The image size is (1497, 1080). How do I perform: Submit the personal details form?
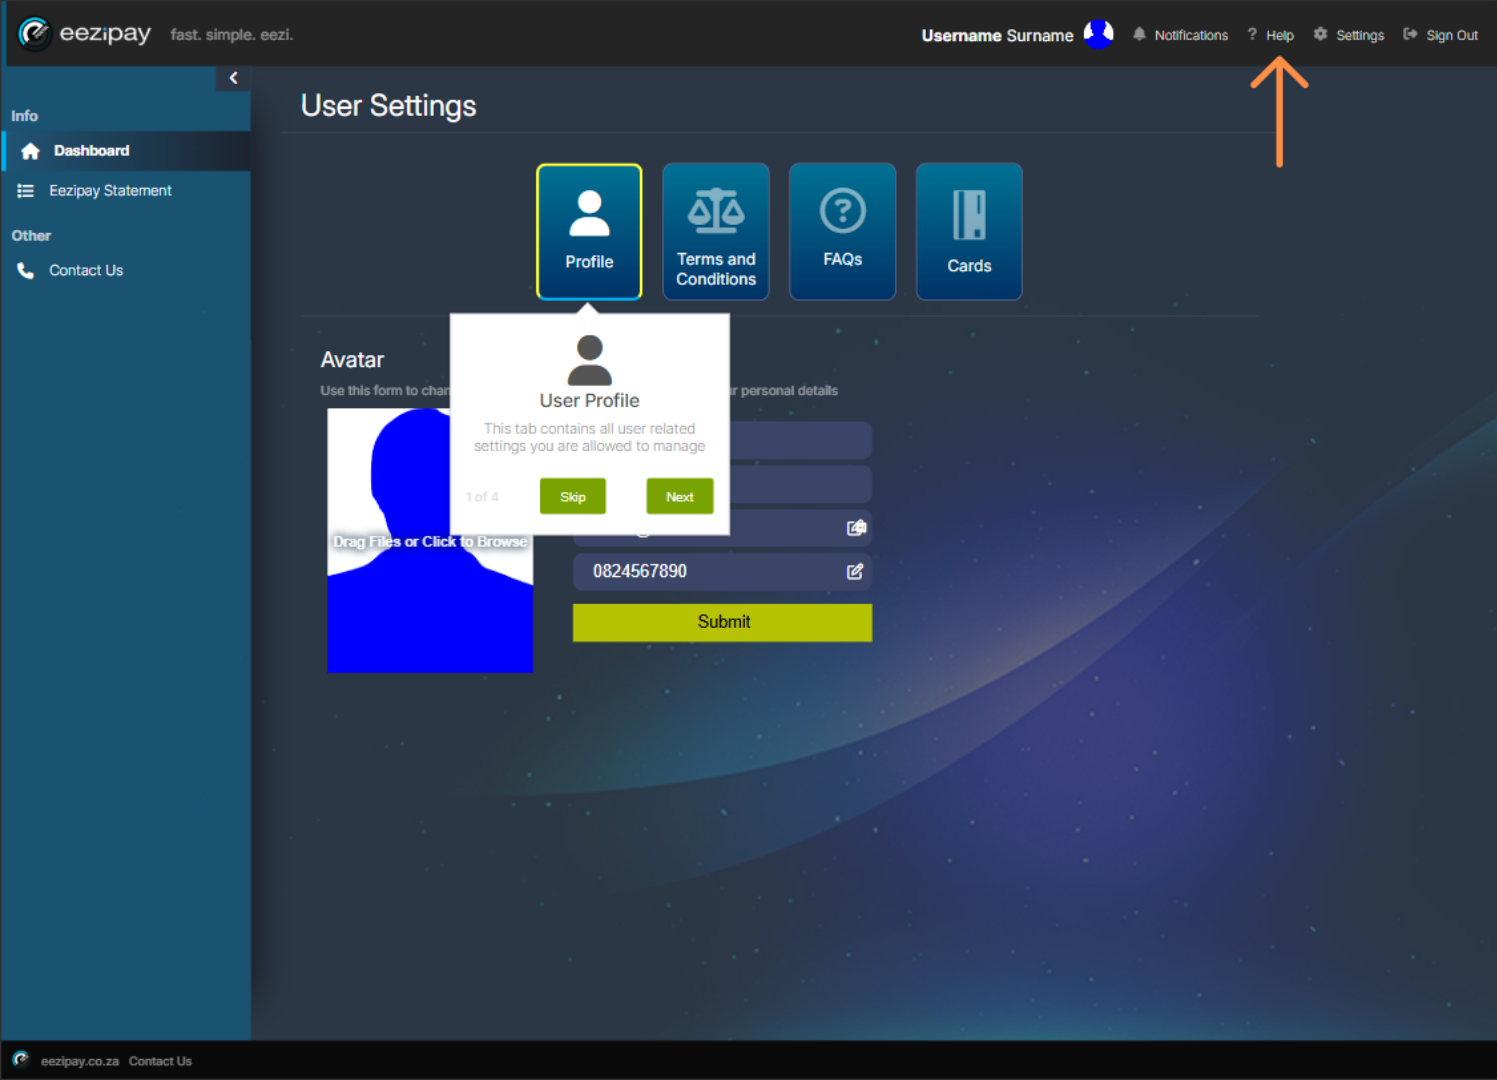(722, 622)
